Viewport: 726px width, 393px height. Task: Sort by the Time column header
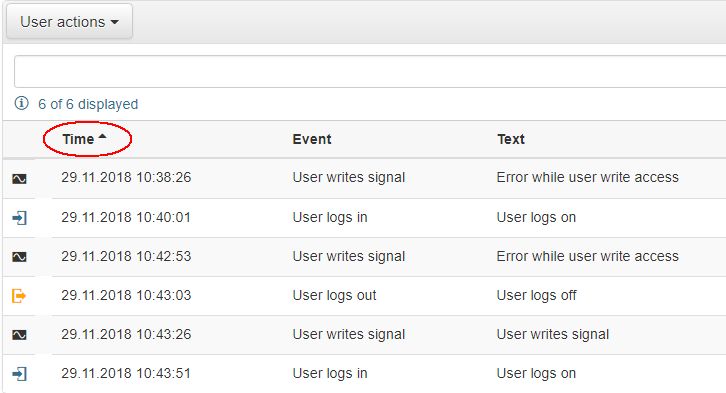click(78, 139)
